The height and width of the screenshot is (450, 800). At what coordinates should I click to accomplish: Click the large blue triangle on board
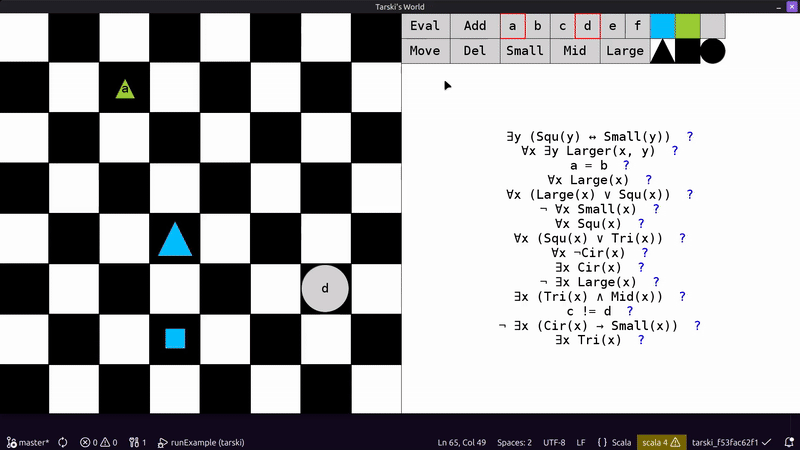click(175, 240)
